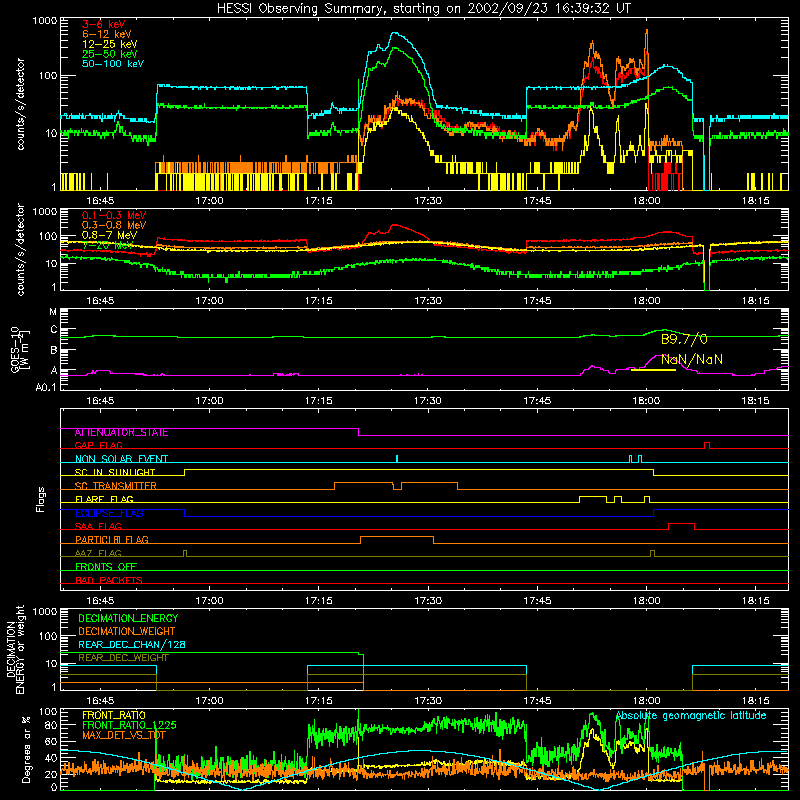Click the cyan REAR_DEC_CHAN/128 legend label
This screenshot has width=800, height=800.
coord(132,645)
